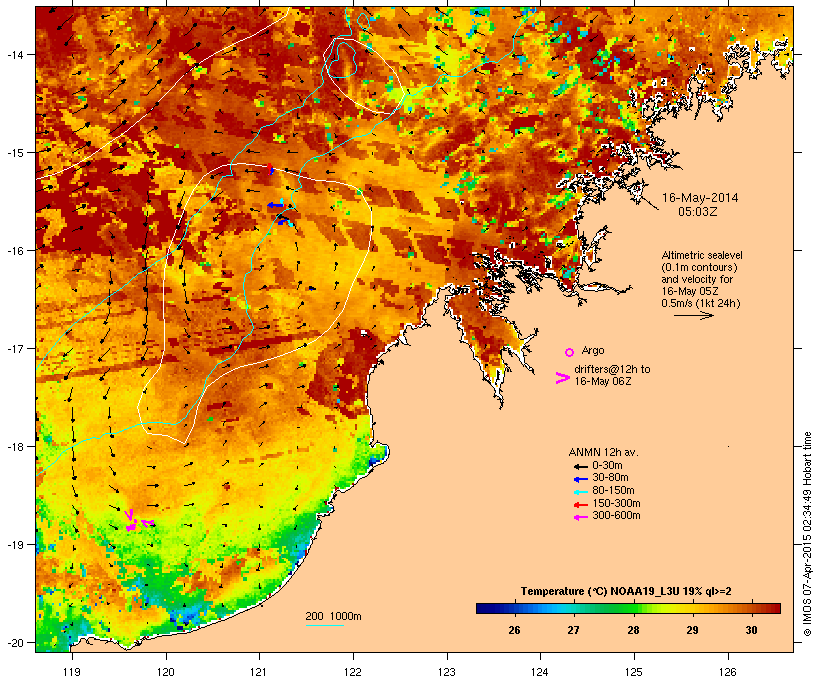Click the magenta 300-600m legend arrow
Viewport: 820px width, 680px height.
[580, 517]
